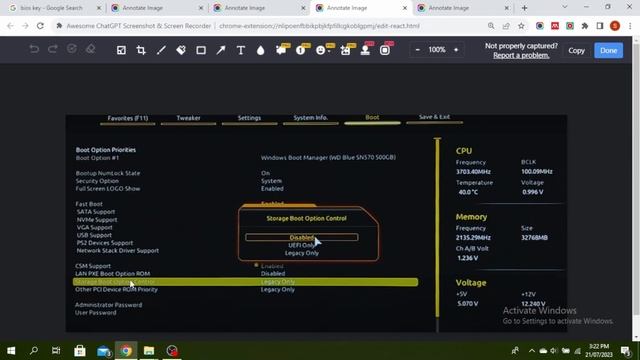
Task: Open the volume control in tray
Action: [553, 351]
